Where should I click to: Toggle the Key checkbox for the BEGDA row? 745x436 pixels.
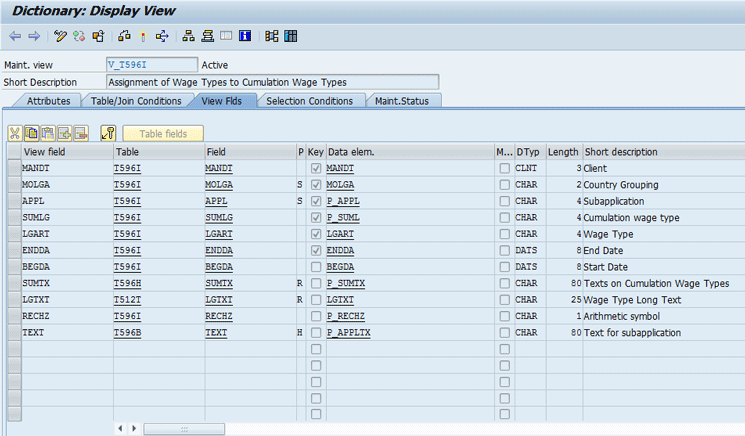point(316,267)
